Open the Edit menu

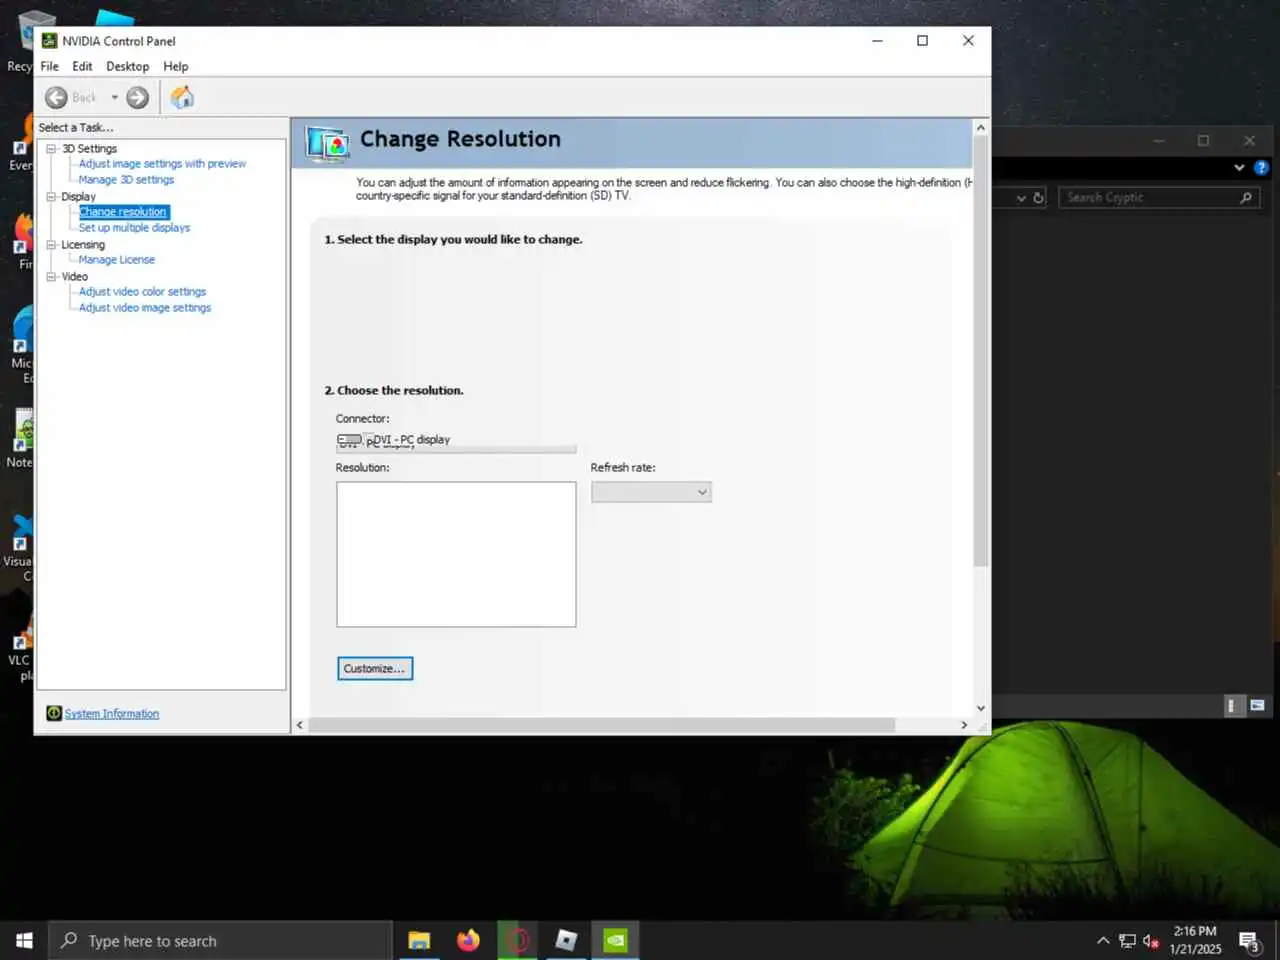pyautogui.click(x=82, y=66)
